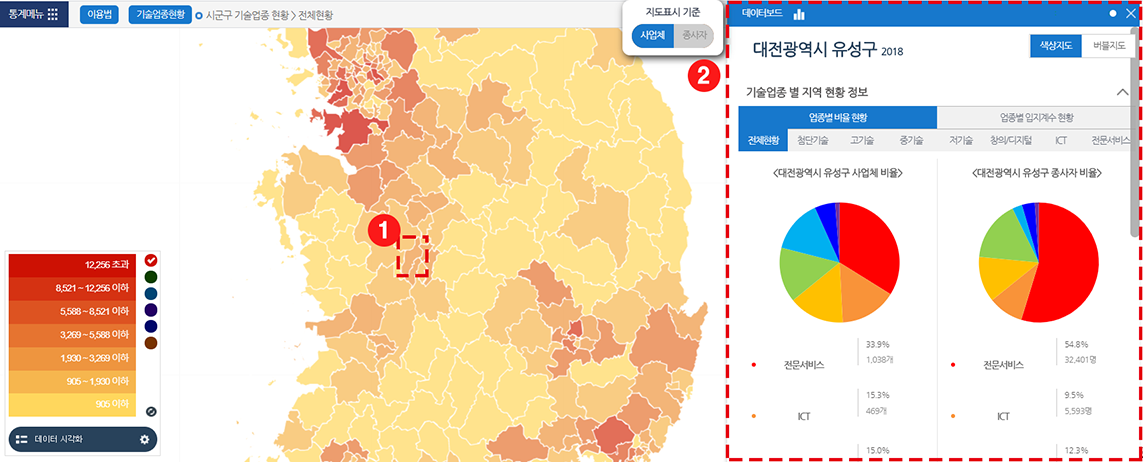Switch to 색상지도 view
The width and height of the screenshot is (1143, 462).
click(1056, 45)
